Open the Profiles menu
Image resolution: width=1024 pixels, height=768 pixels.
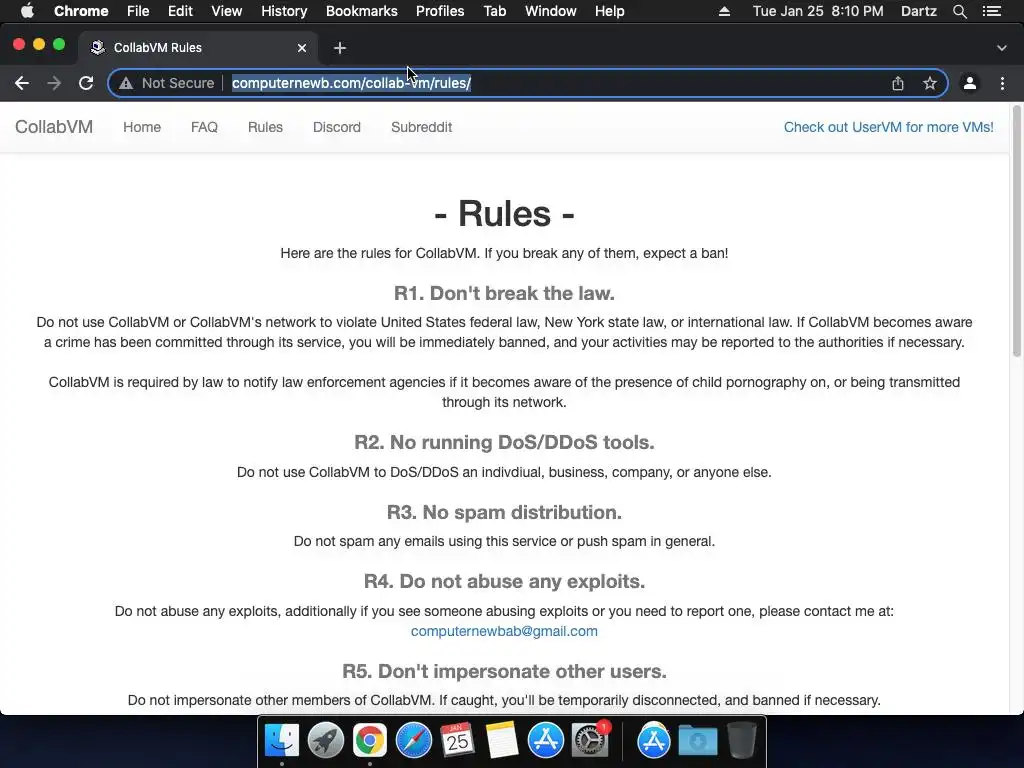(x=440, y=11)
